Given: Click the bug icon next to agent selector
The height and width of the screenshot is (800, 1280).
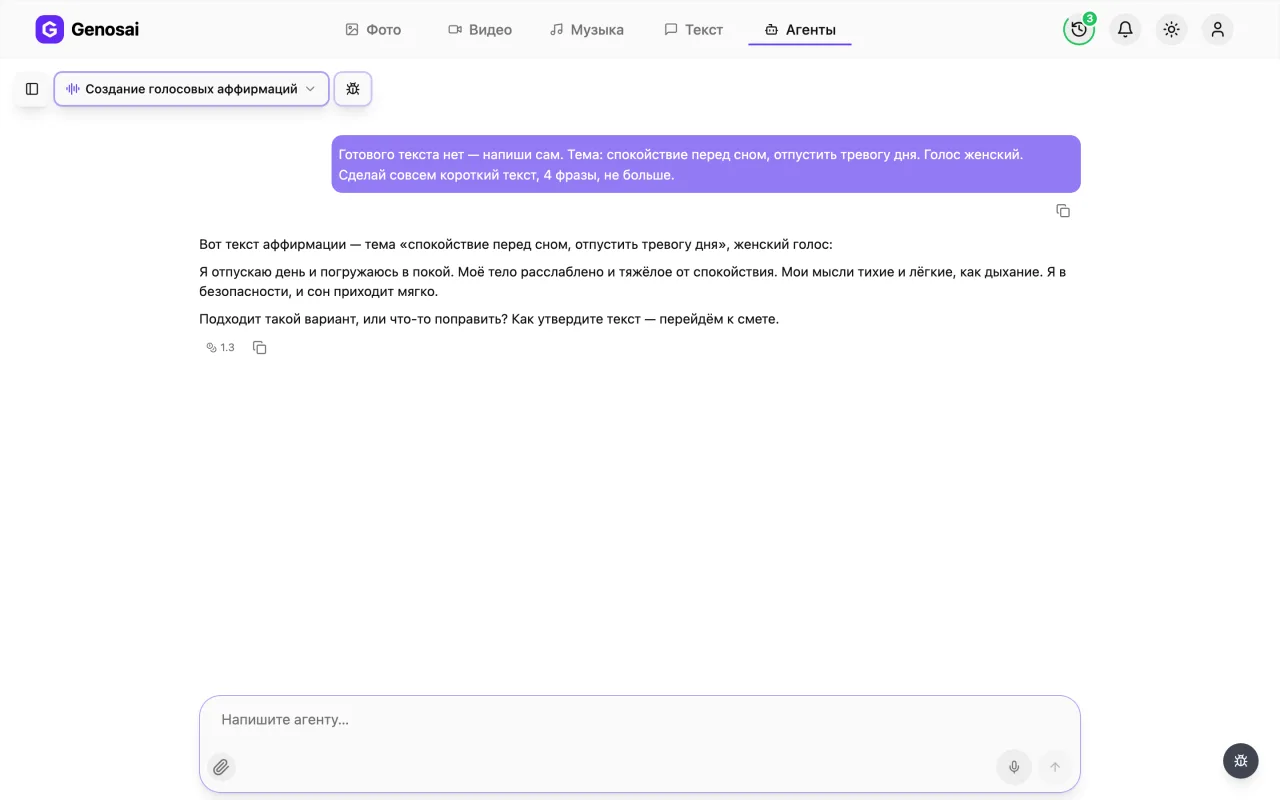Looking at the screenshot, I should 353,89.
